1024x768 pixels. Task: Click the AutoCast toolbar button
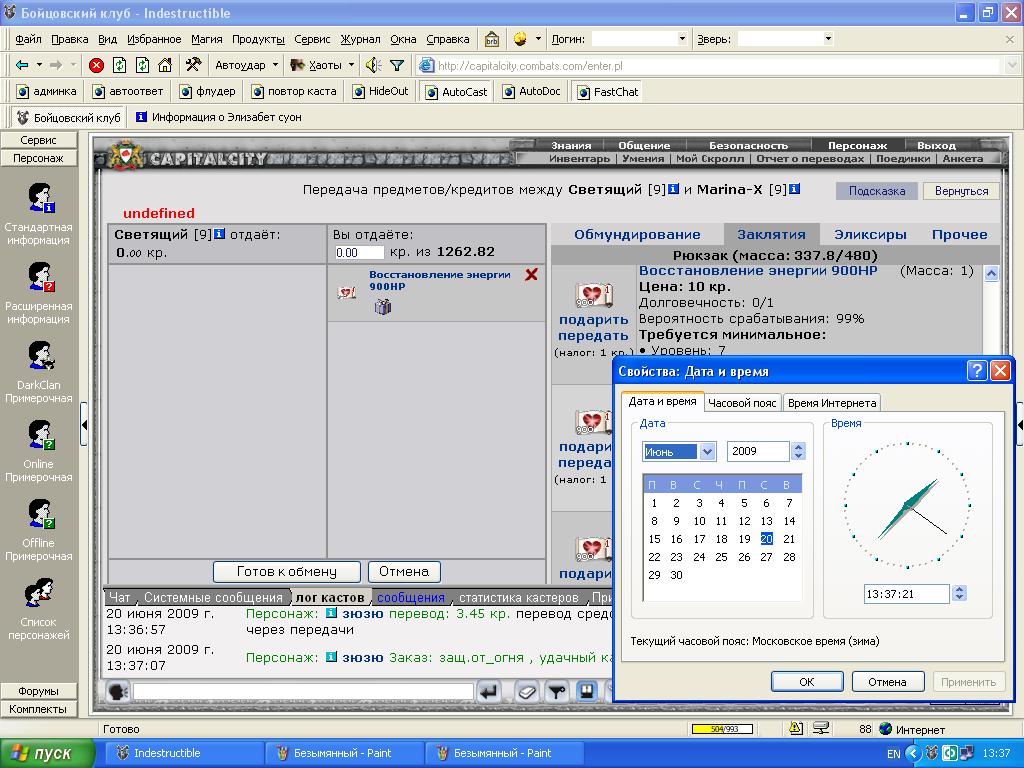456,92
